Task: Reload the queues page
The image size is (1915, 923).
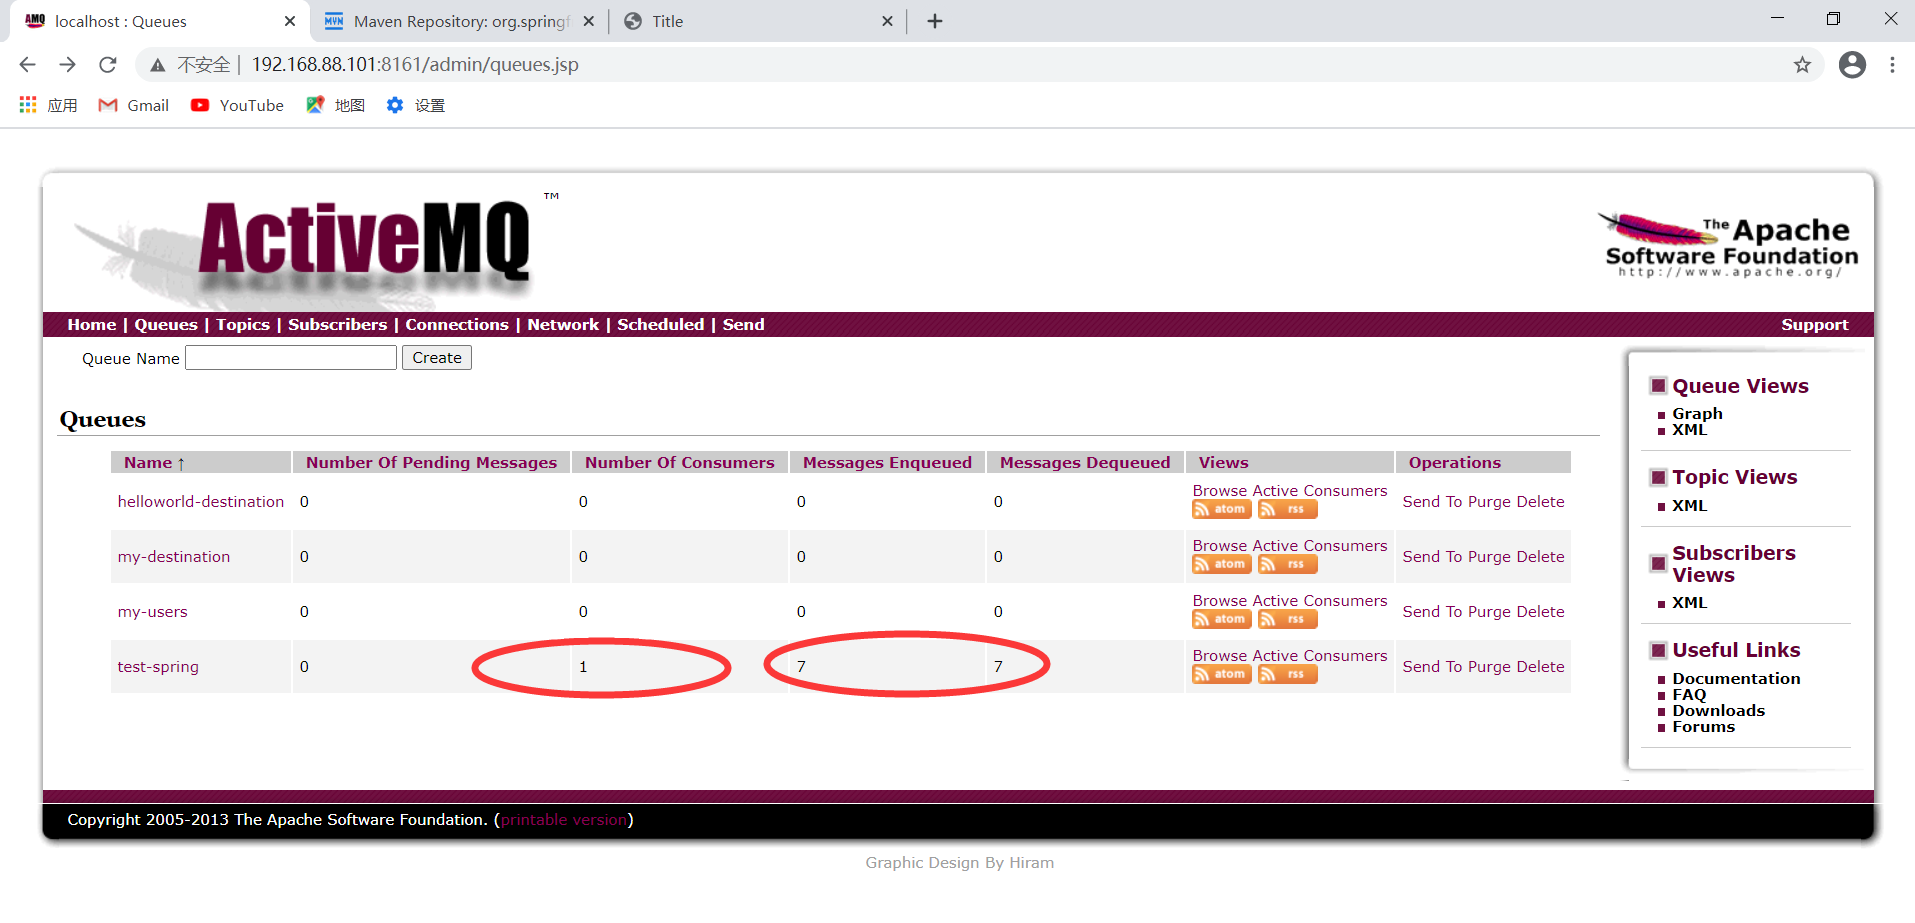Action: pyautogui.click(x=108, y=65)
